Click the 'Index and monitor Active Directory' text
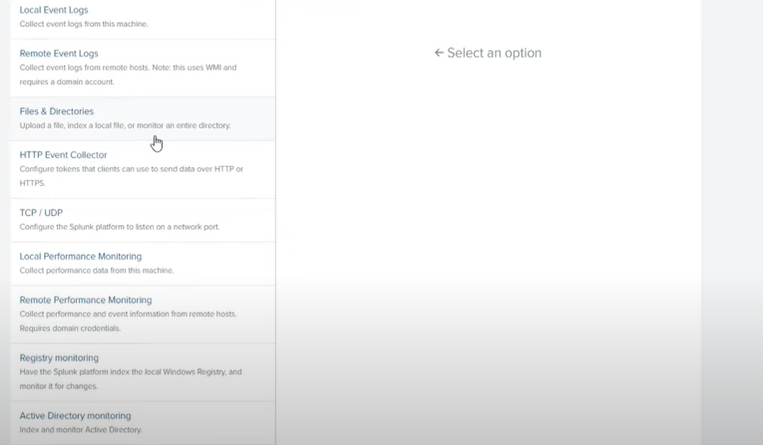The width and height of the screenshot is (763, 445). point(81,430)
